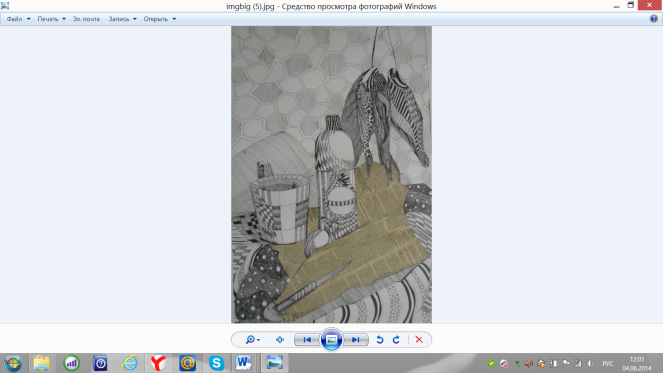Click the displayed still life drawing
This screenshot has width=663, height=373.
click(332, 175)
